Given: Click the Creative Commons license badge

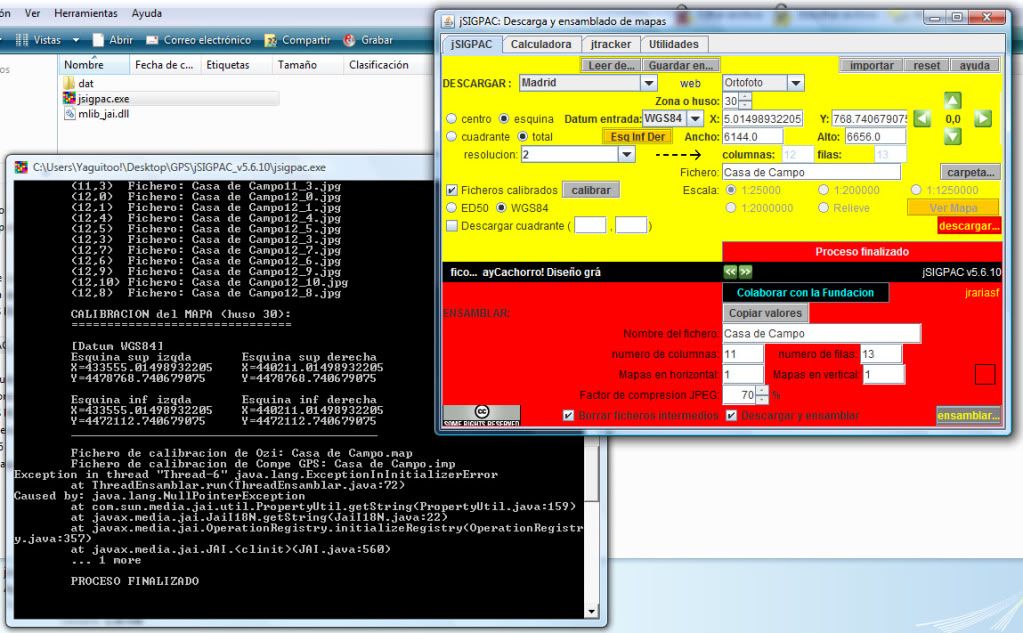Looking at the screenshot, I should click(x=481, y=416).
